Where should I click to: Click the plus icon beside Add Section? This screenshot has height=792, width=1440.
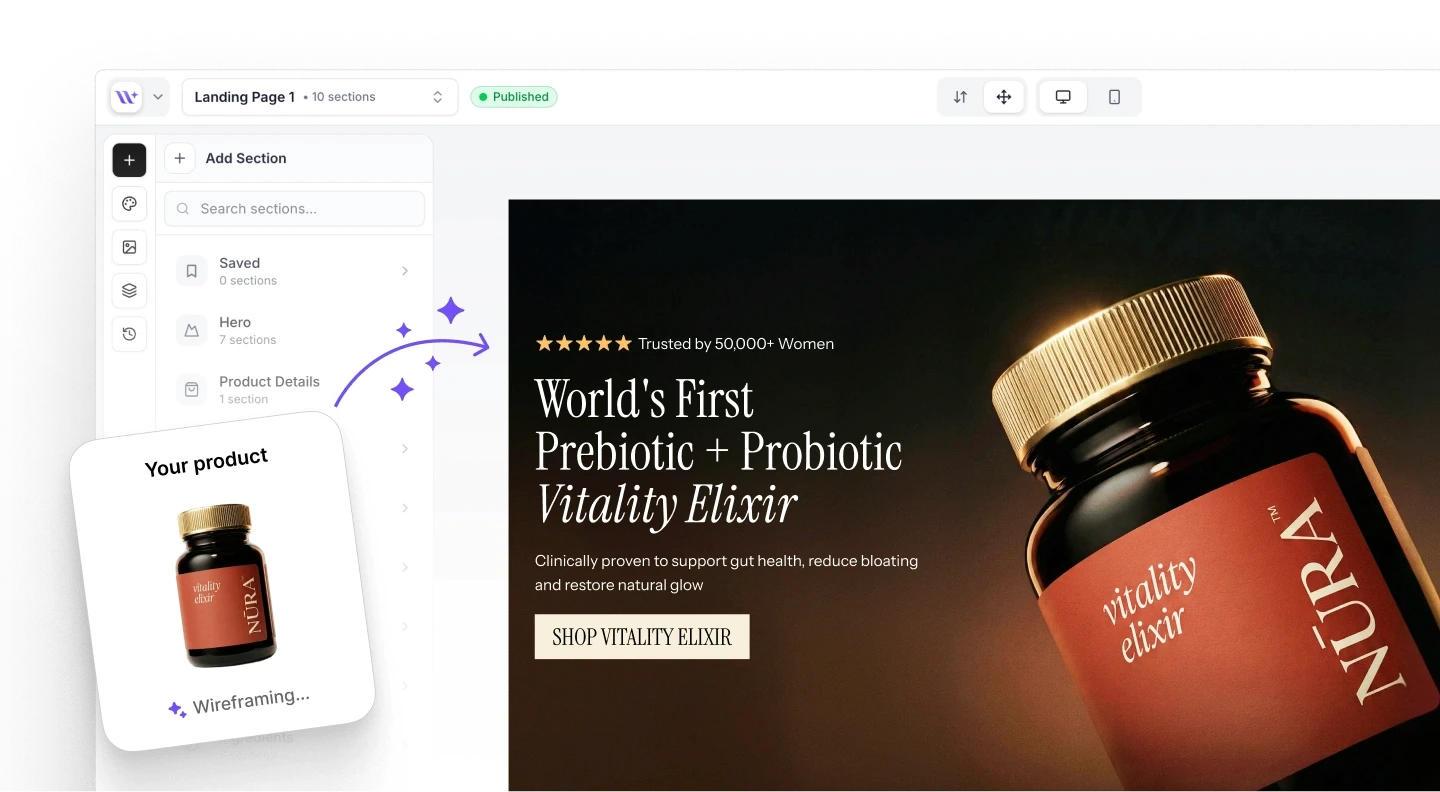(x=180, y=158)
